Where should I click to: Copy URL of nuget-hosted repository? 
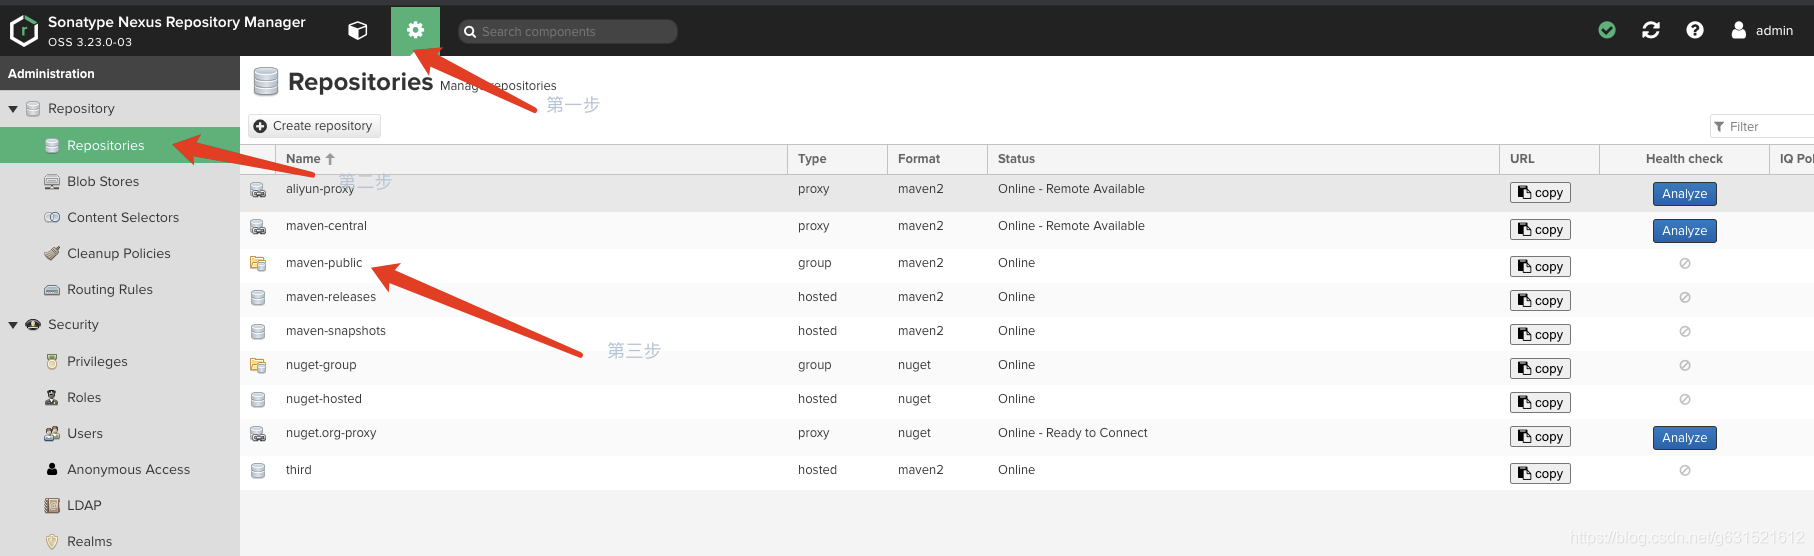pos(1540,403)
